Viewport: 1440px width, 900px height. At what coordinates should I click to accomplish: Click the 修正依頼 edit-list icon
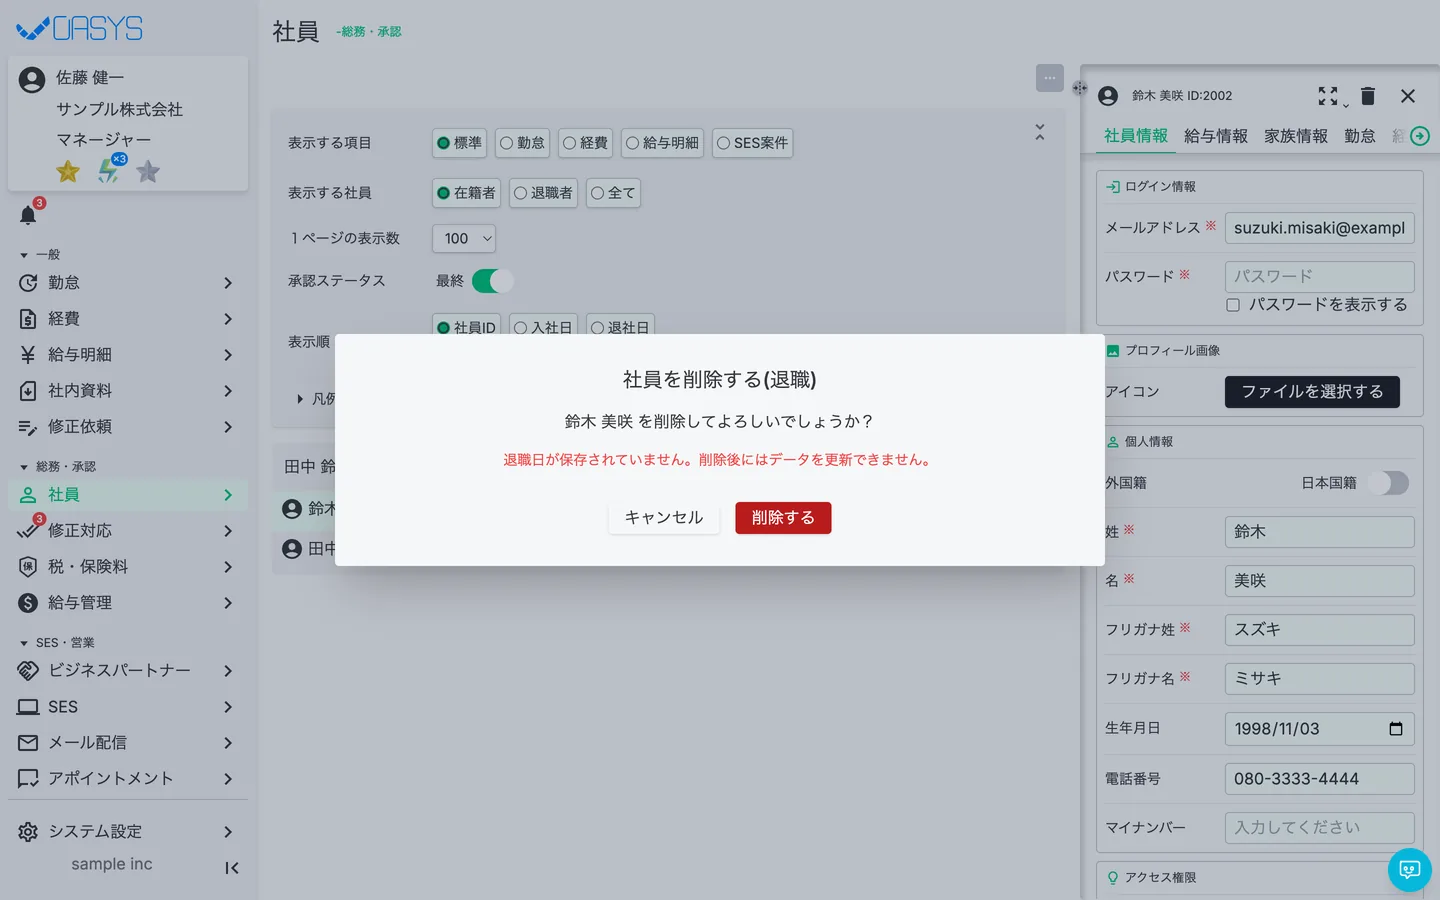[28, 427]
